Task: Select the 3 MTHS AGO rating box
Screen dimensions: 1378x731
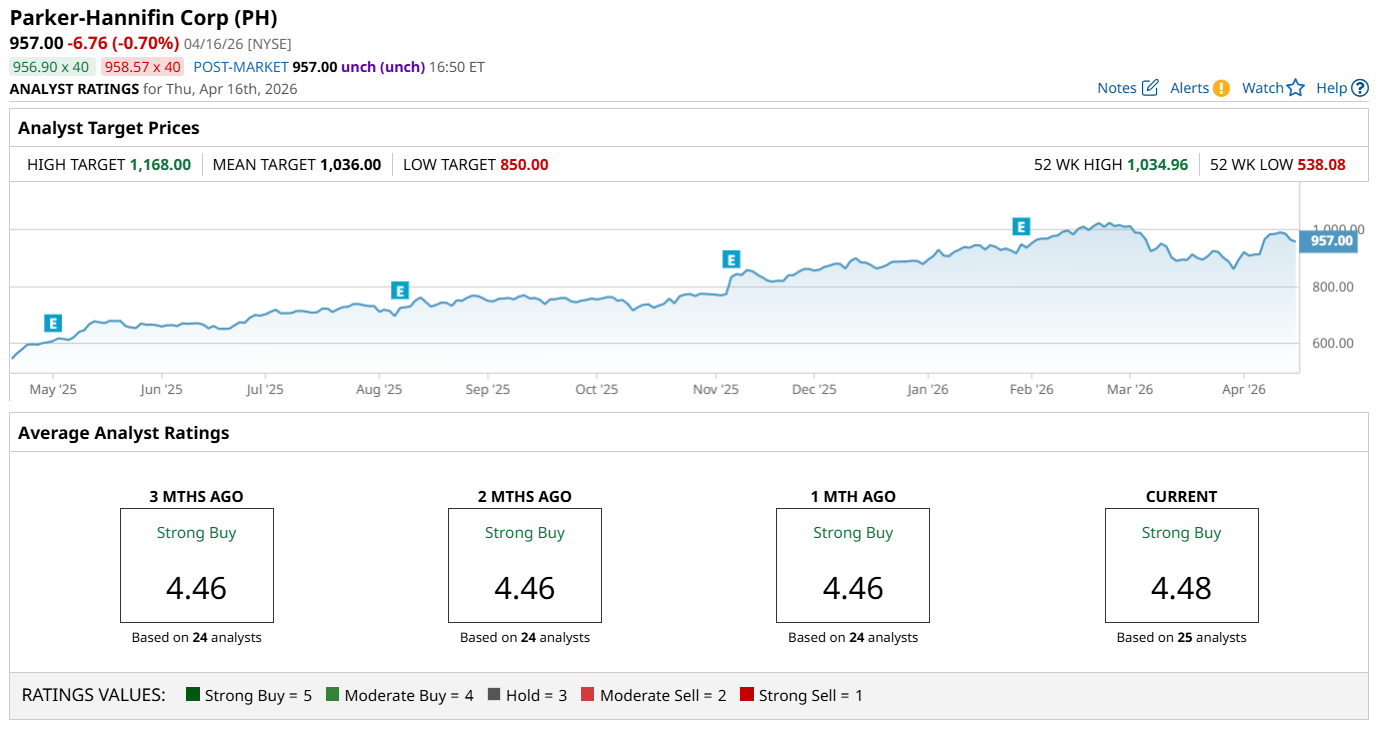Action: tap(197, 565)
